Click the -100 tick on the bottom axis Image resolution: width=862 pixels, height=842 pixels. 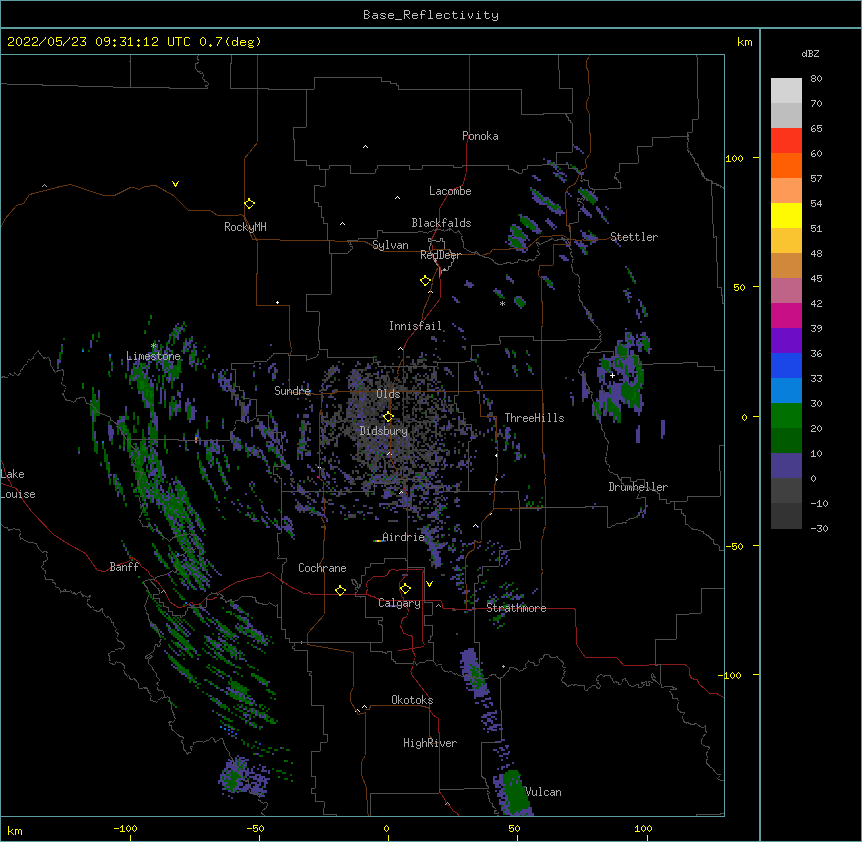pyautogui.click(x=125, y=828)
